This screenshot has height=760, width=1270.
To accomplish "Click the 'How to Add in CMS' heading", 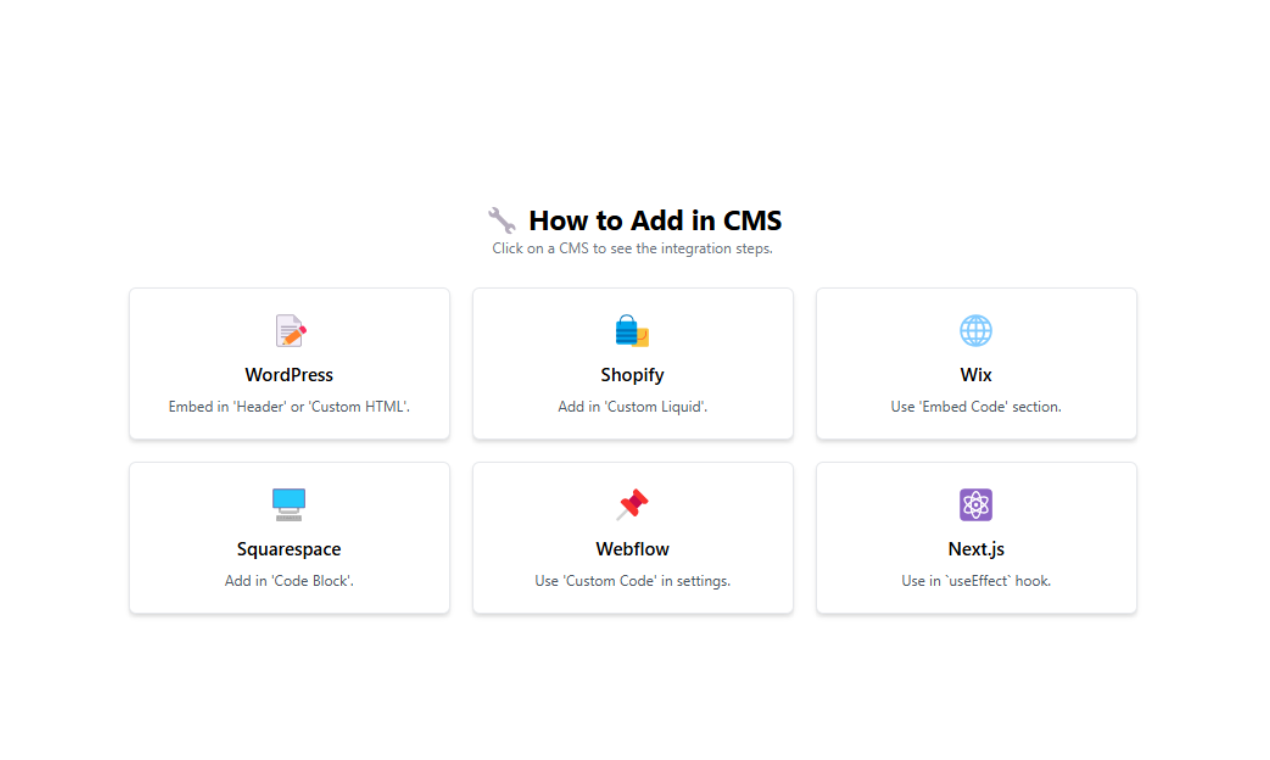I will pos(655,220).
